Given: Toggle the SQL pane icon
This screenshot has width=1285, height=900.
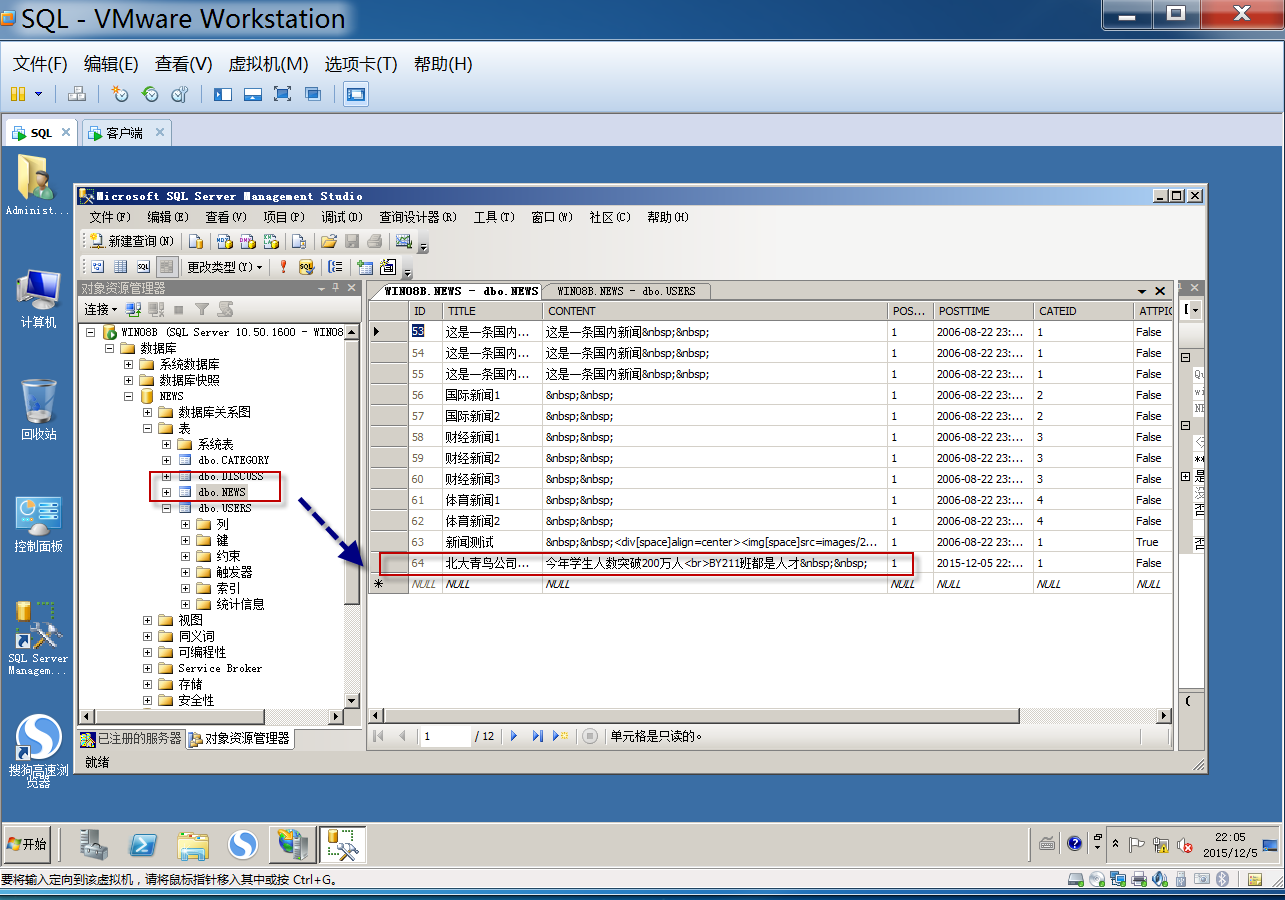Looking at the screenshot, I should tap(144, 266).
